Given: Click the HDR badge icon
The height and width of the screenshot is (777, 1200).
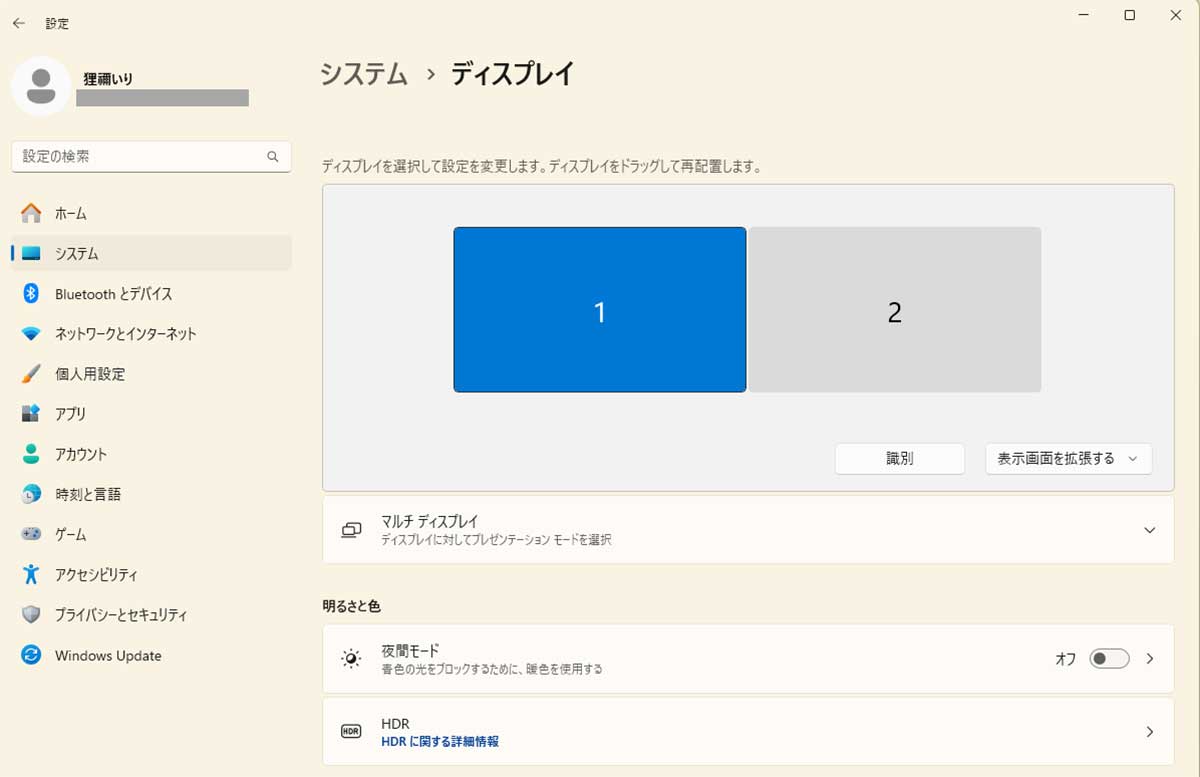Looking at the screenshot, I should click(351, 732).
